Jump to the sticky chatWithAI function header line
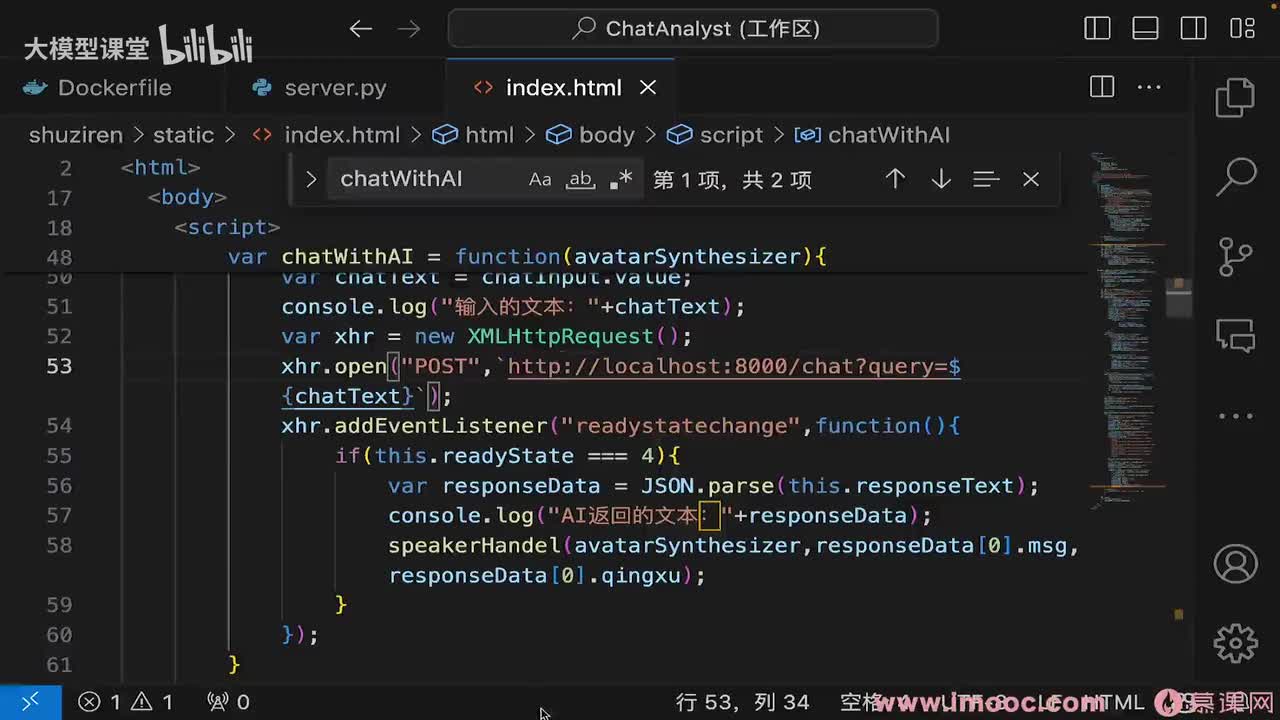Viewport: 1280px width, 720px height. (527, 257)
